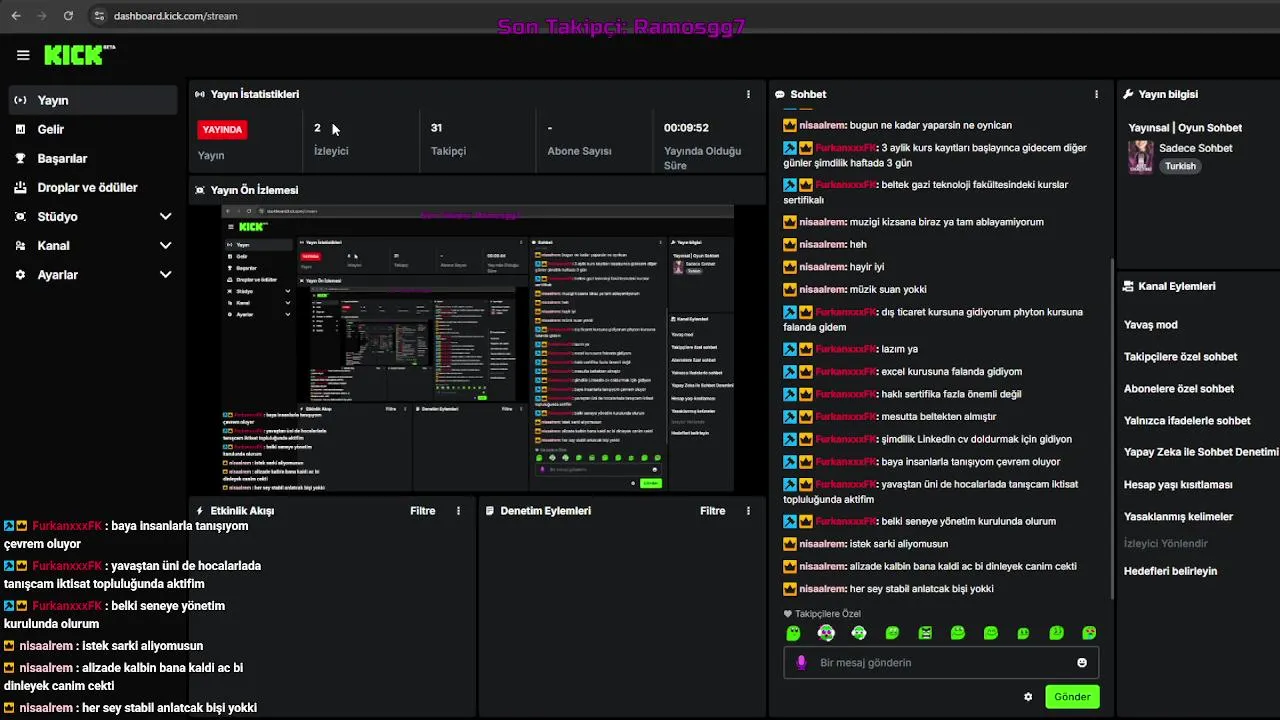Click the browser address bar URL
This screenshot has width=1280, height=720.
point(175,16)
